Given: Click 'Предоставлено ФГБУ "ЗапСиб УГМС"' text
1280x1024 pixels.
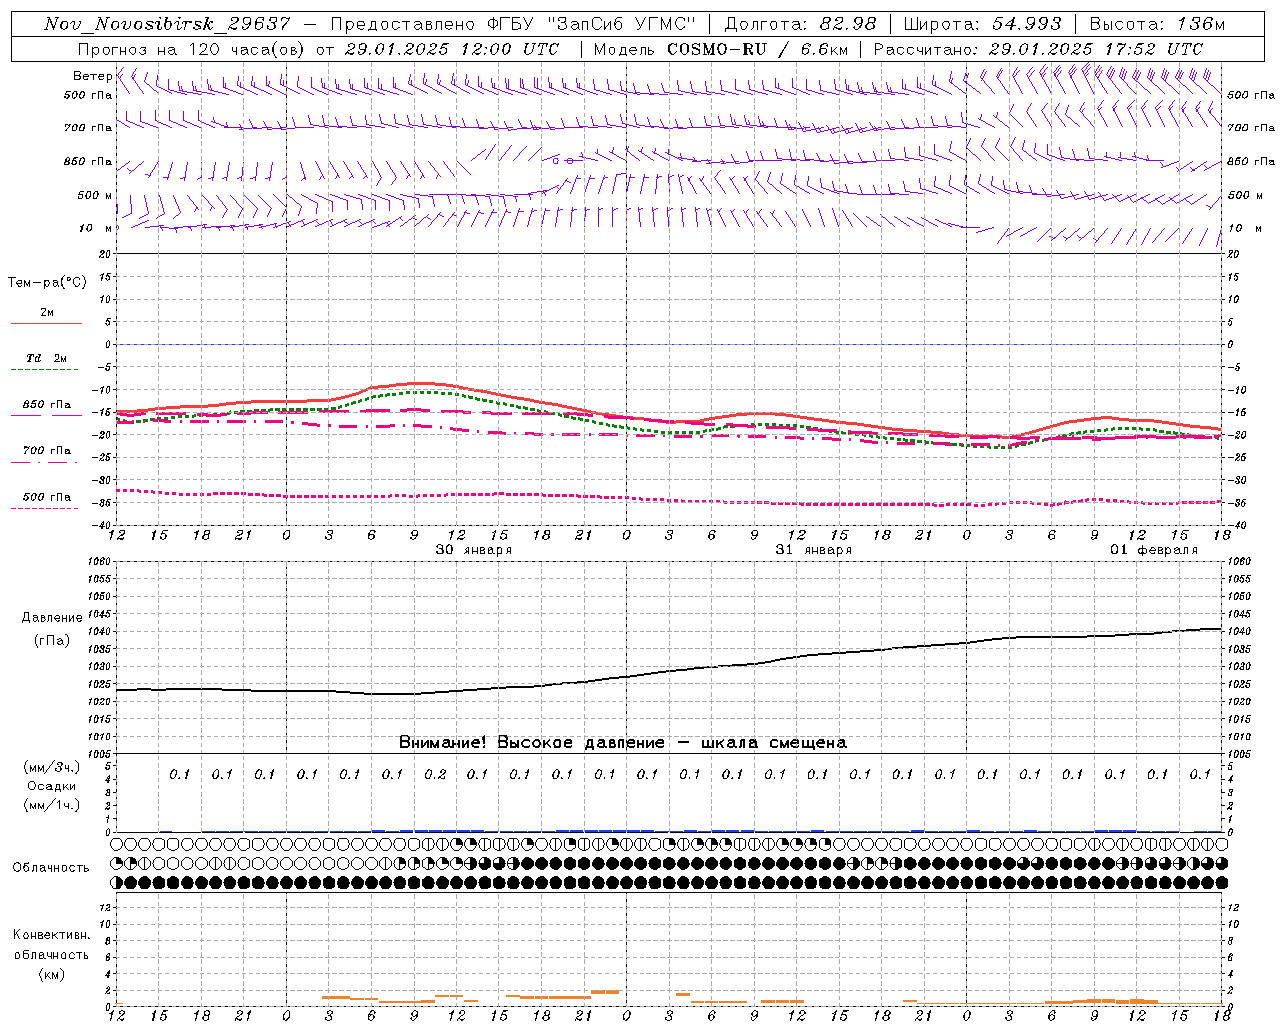Looking at the screenshot, I should pos(512,24).
